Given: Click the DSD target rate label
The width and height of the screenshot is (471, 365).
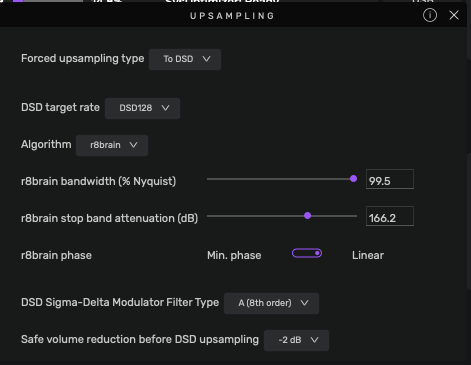Looking at the screenshot, I should 60,108.
